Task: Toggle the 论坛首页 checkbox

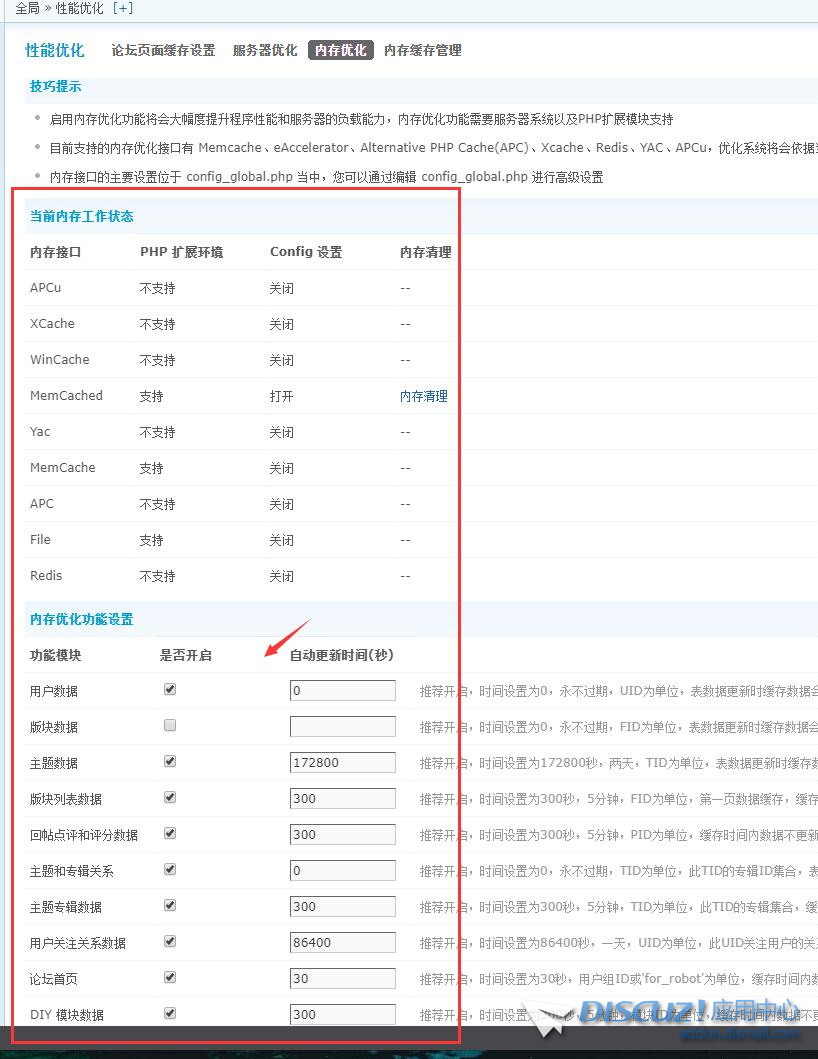Action: tap(170, 978)
